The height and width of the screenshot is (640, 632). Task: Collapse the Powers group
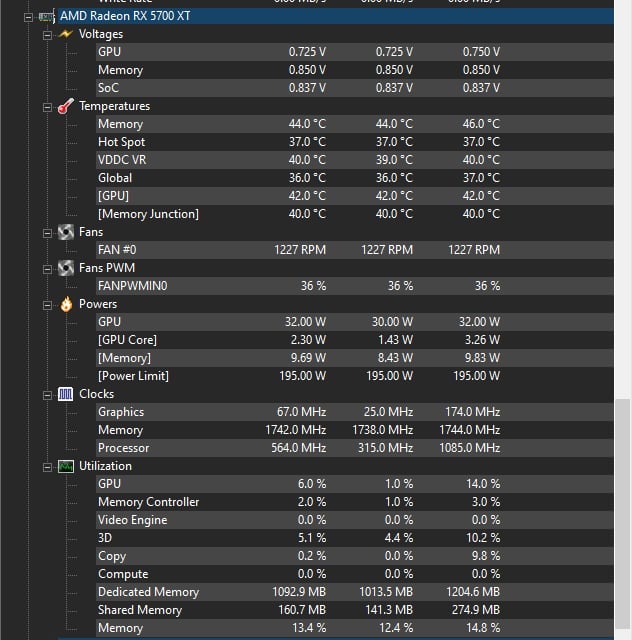(47, 305)
